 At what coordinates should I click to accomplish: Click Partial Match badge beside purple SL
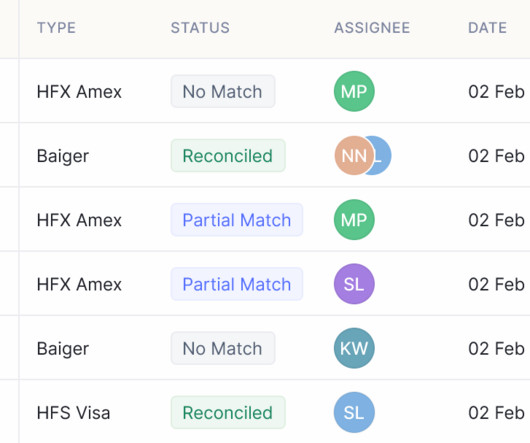pyautogui.click(x=237, y=284)
